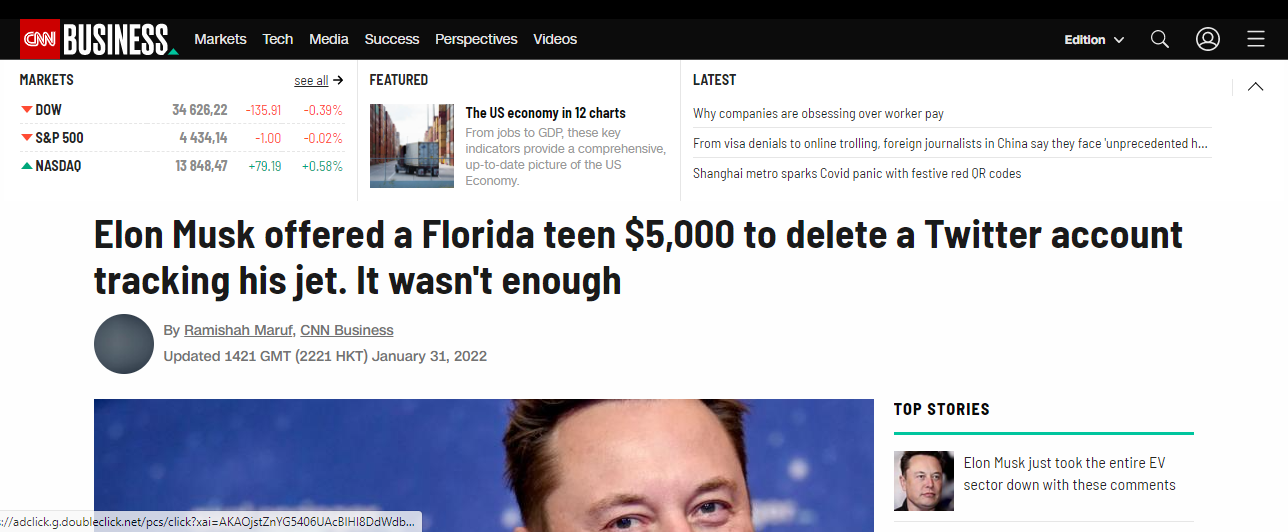
Task: Open author link Ramishah Maruf
Action: click(238, 330)
